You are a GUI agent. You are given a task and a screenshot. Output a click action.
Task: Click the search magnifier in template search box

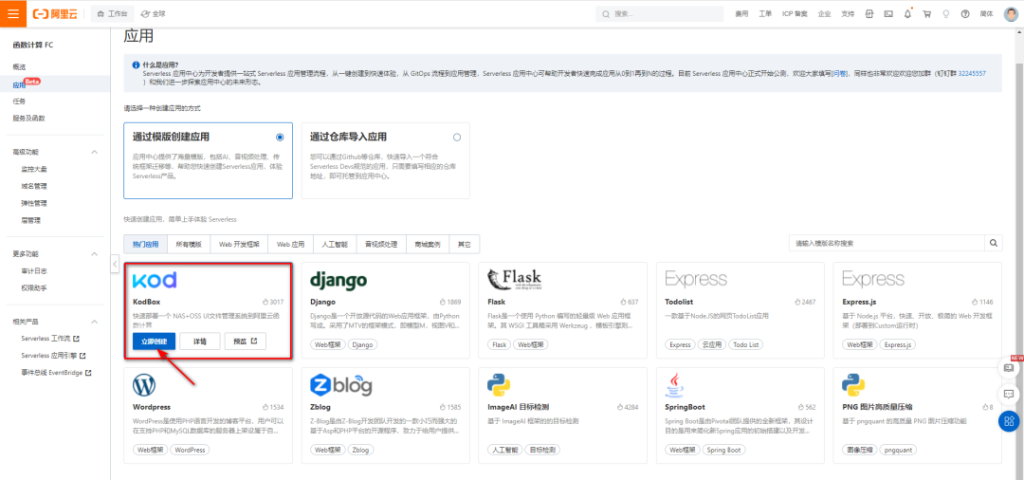pyautogui.click(x=993, y=243)
